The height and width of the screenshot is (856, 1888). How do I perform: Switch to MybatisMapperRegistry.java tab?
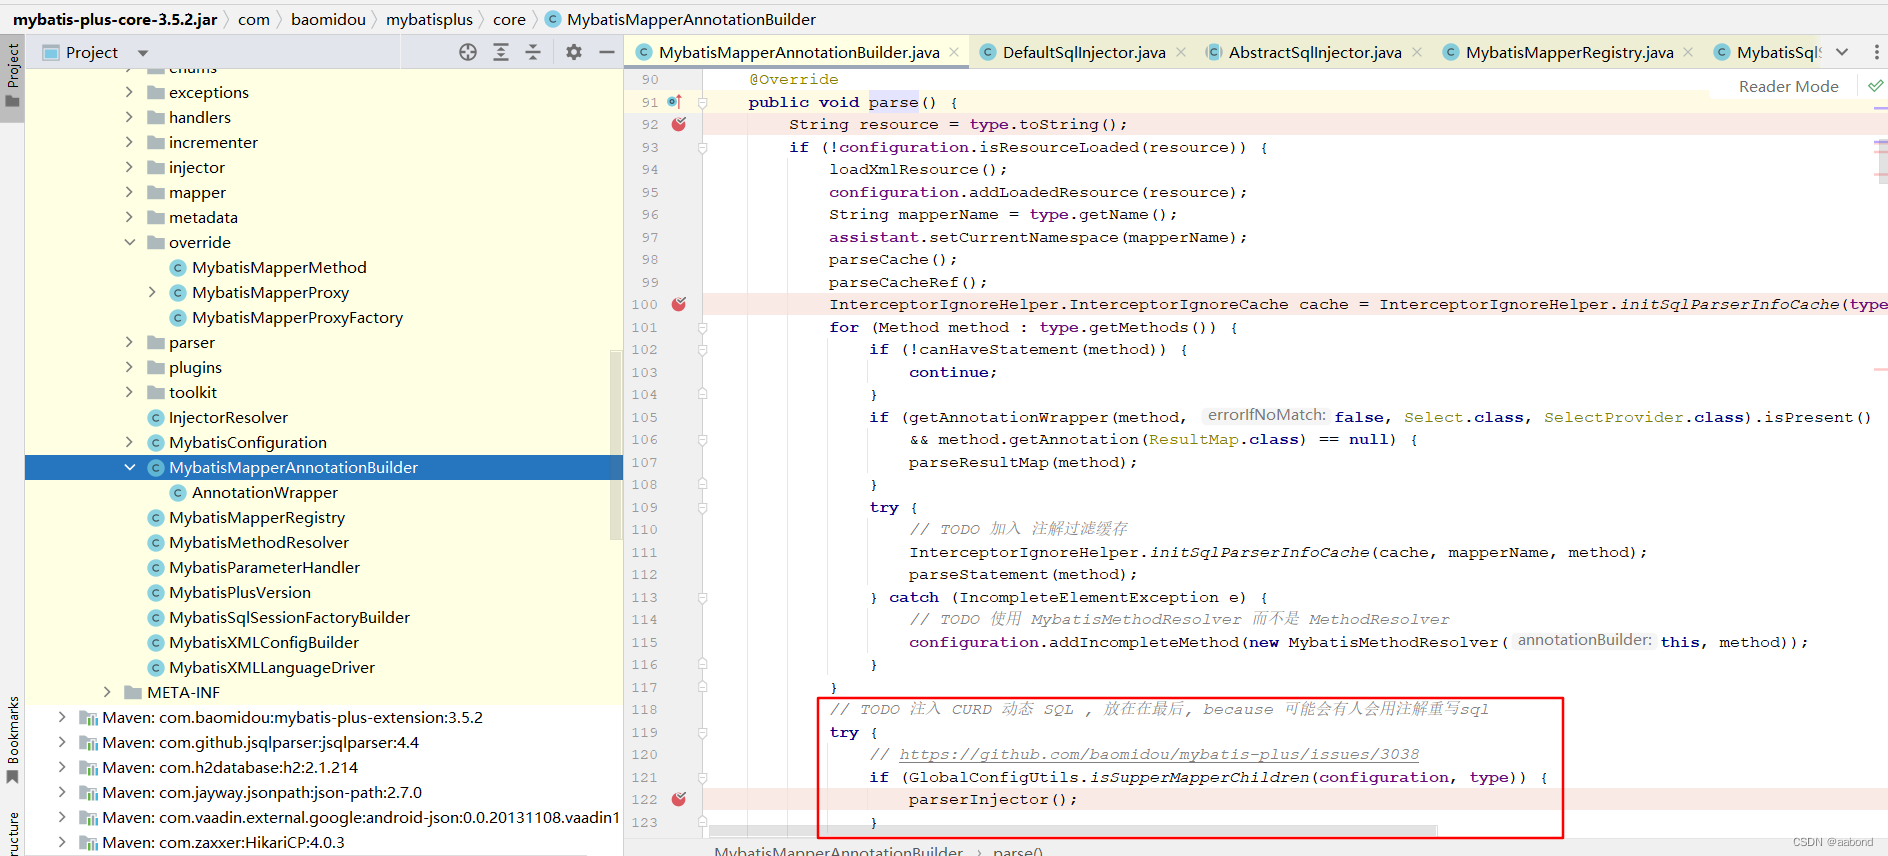pos(1569,52)
